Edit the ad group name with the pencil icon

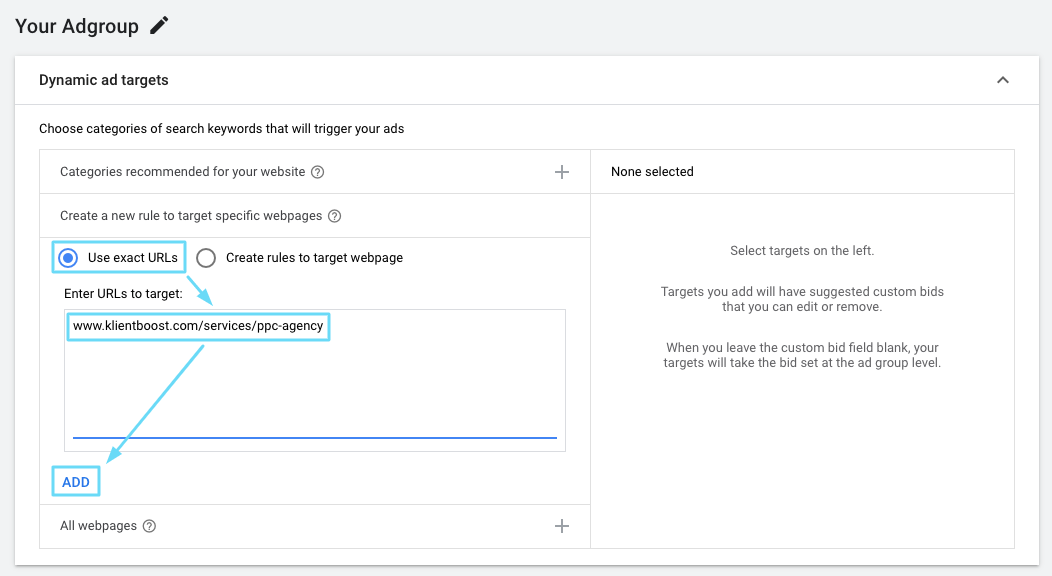[x=159, y=25]
